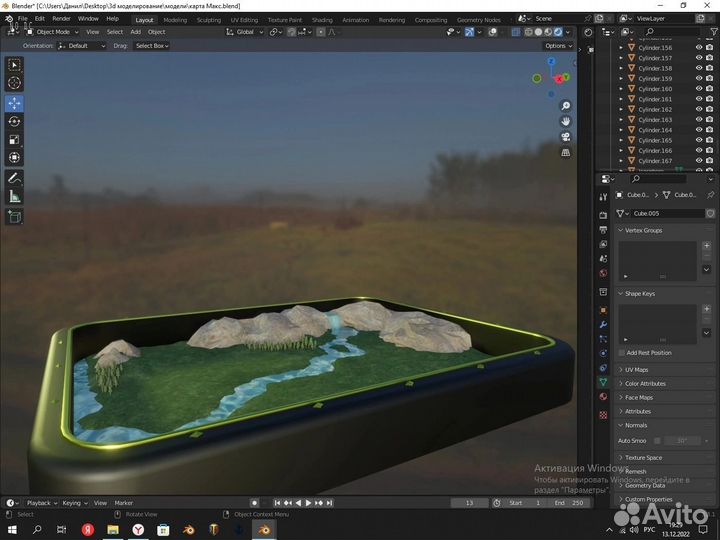Open the Options dropdown
The width and height of the screenshot is (720, 540).
click(x=558, y=46)
